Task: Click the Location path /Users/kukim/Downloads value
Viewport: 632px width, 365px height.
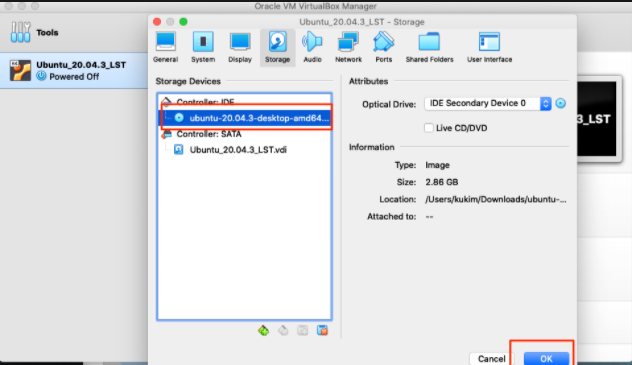Action: tap(496, 199)
